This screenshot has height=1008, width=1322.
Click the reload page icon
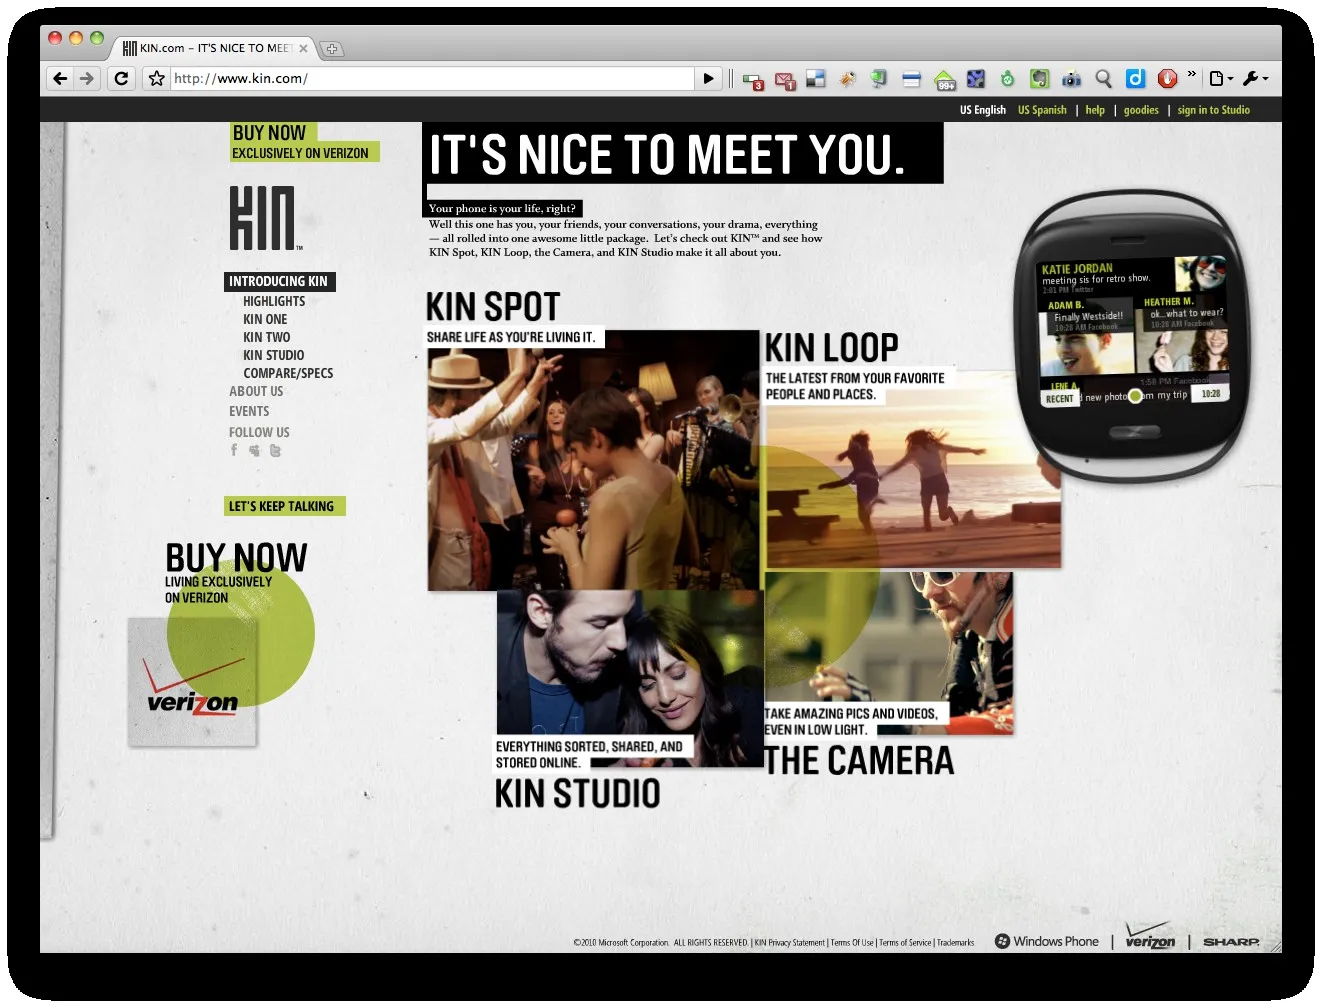click(x=121, y=78)
